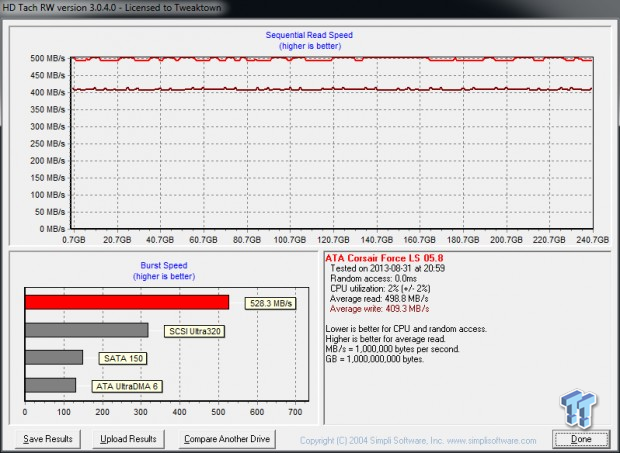Choose Compare Another Drive
The image size is (620, 453).
click(227, 439)
